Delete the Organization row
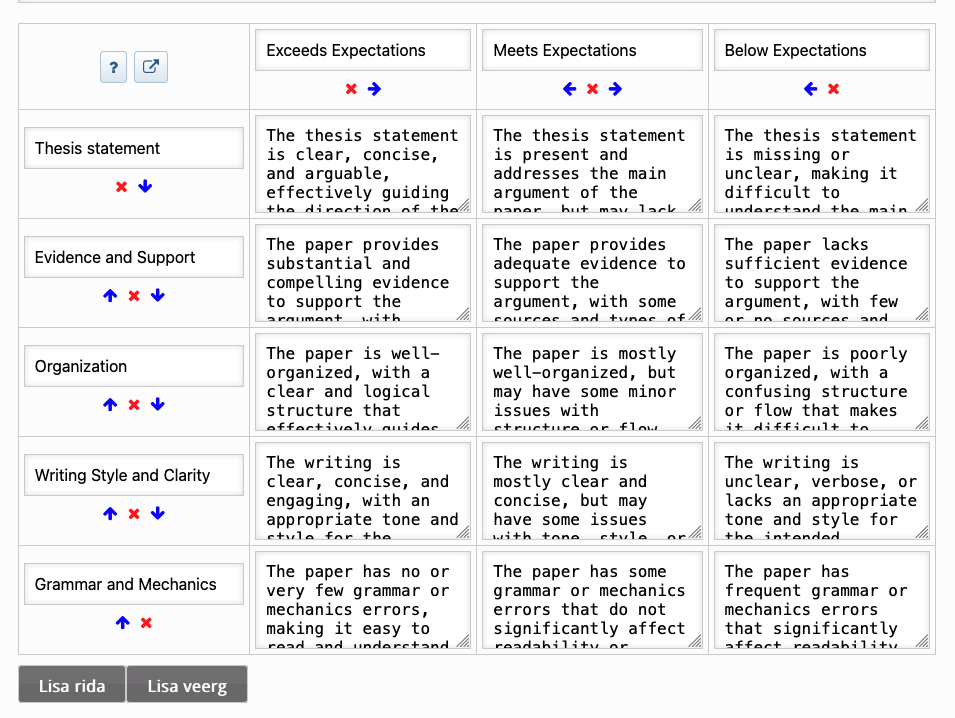This screenshot has width=955, height=718. tap(134, 404)
